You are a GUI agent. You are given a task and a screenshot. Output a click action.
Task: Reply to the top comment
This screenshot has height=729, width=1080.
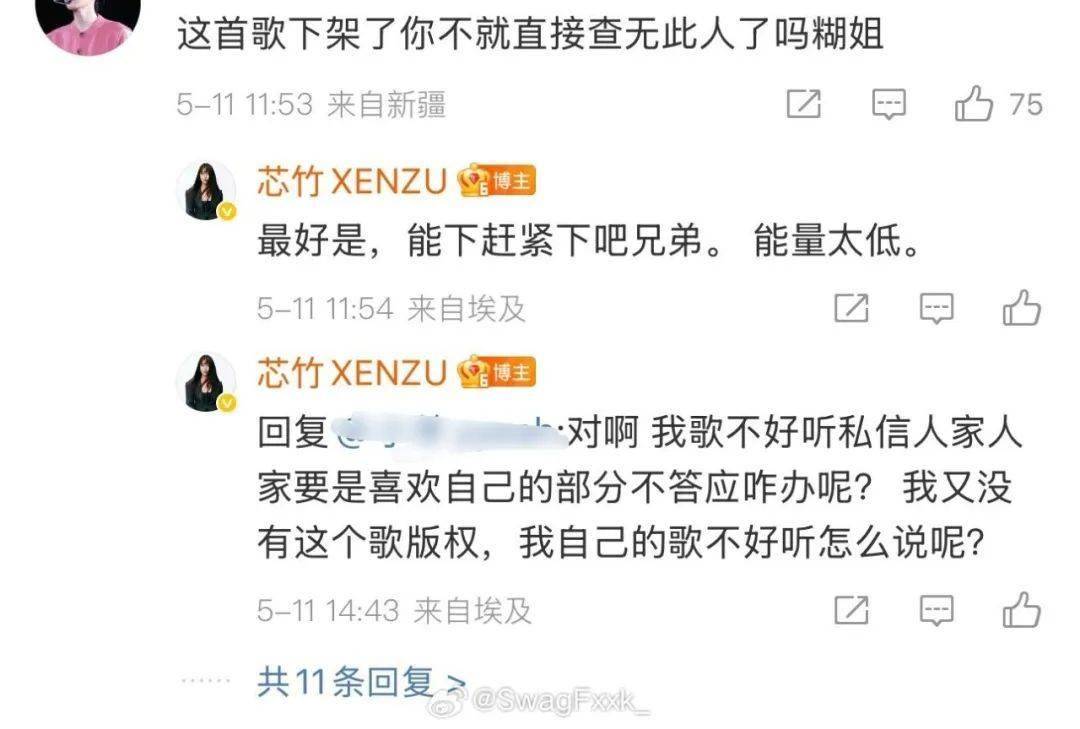click(x=889, y=105)
